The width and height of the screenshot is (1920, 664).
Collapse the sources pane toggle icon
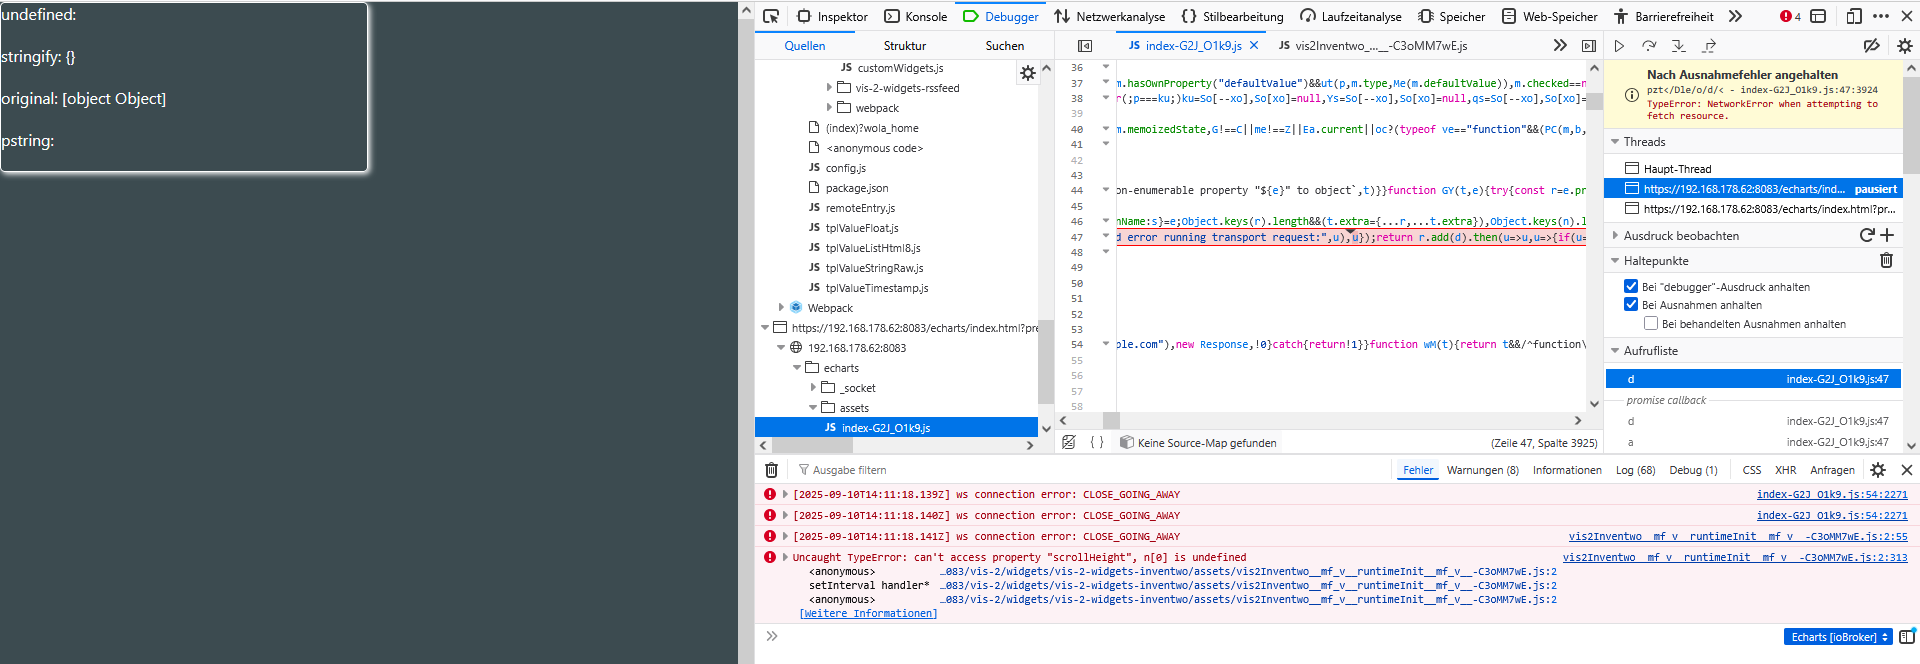(1085, 46)
